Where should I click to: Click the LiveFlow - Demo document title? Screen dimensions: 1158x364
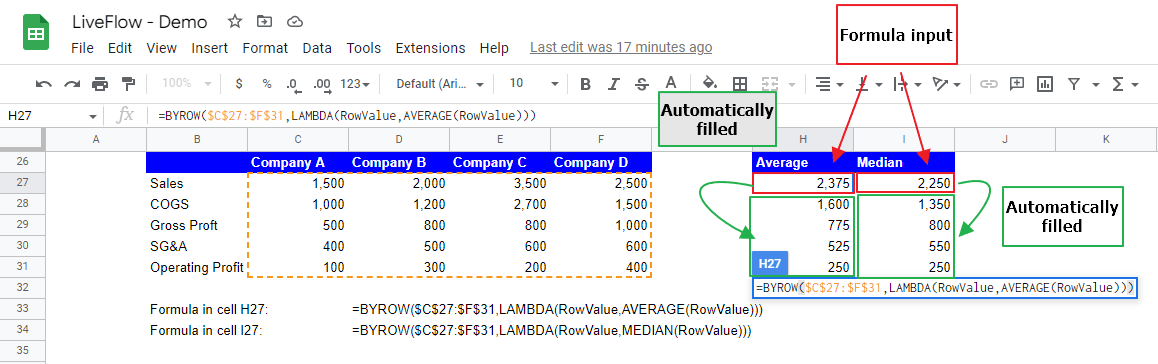pos(140,22)
